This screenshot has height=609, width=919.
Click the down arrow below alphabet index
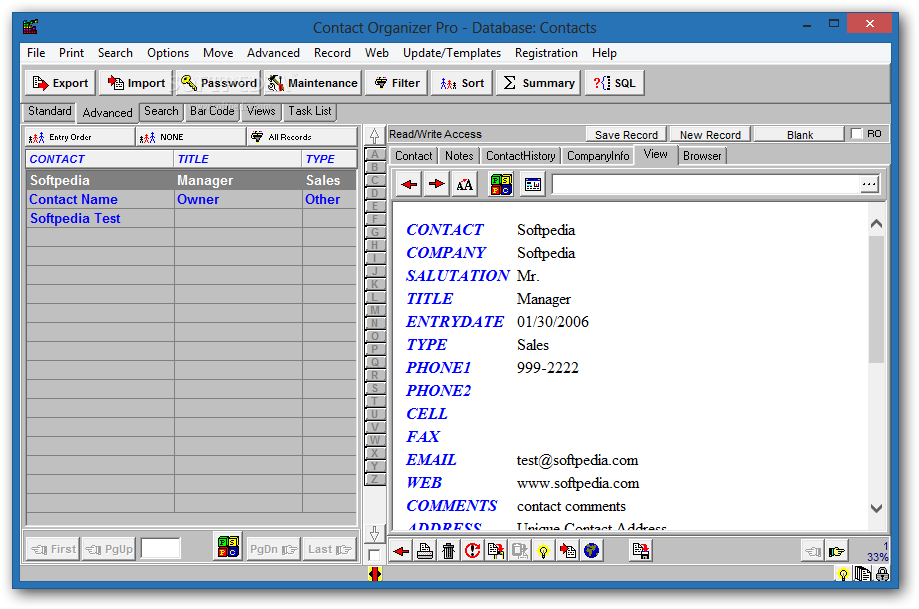coord(374,533)
